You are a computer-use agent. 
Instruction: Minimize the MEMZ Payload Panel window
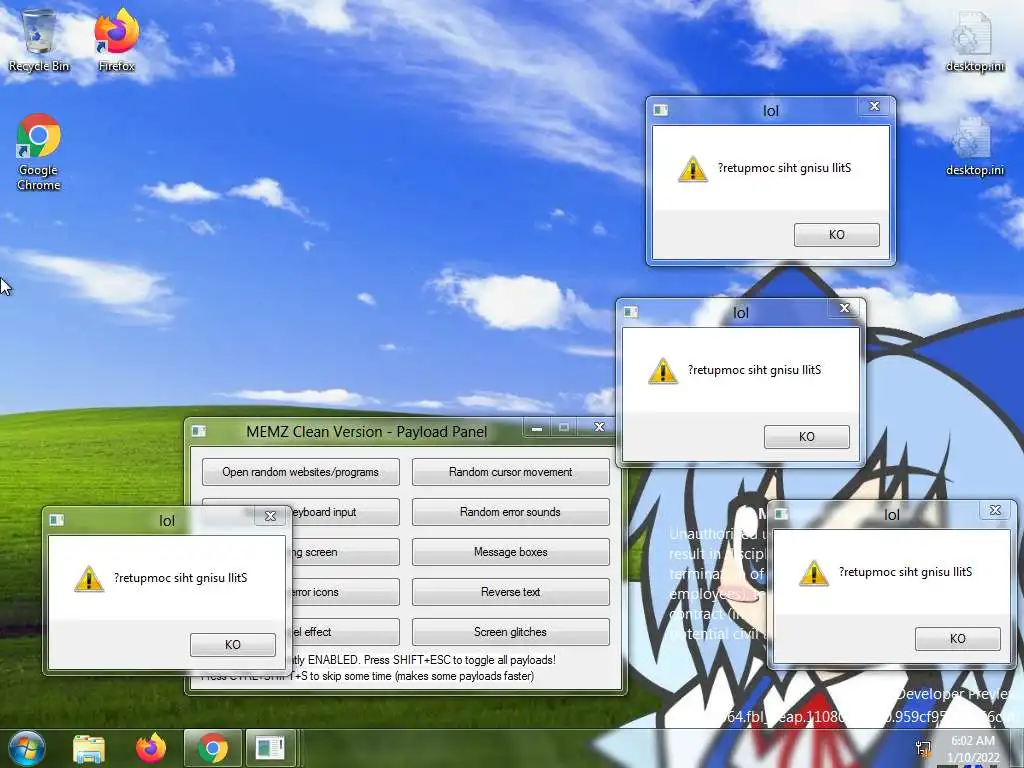537,428
